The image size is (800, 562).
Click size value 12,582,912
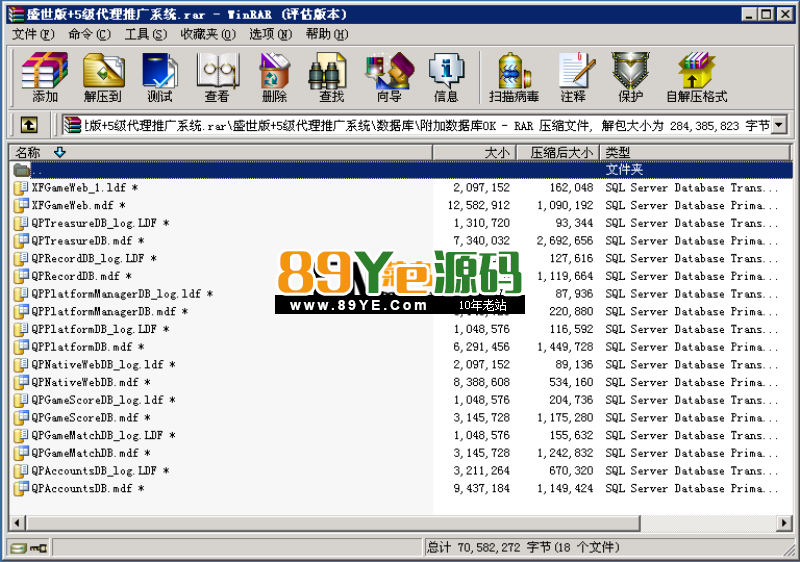479,206
